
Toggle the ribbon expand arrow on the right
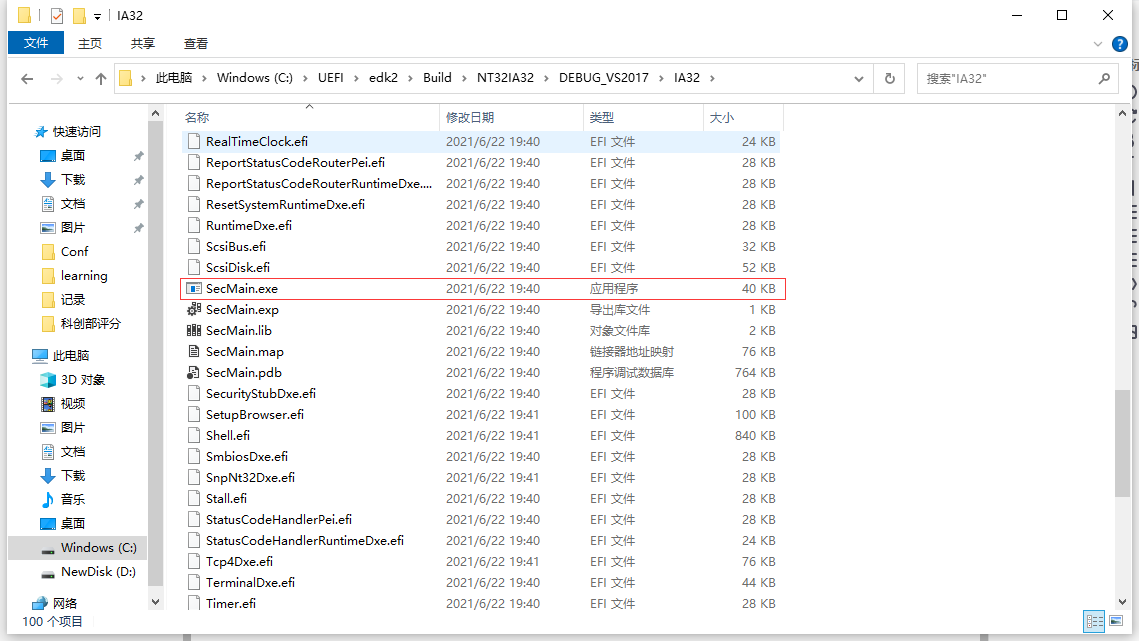(x=1098, y=43)
